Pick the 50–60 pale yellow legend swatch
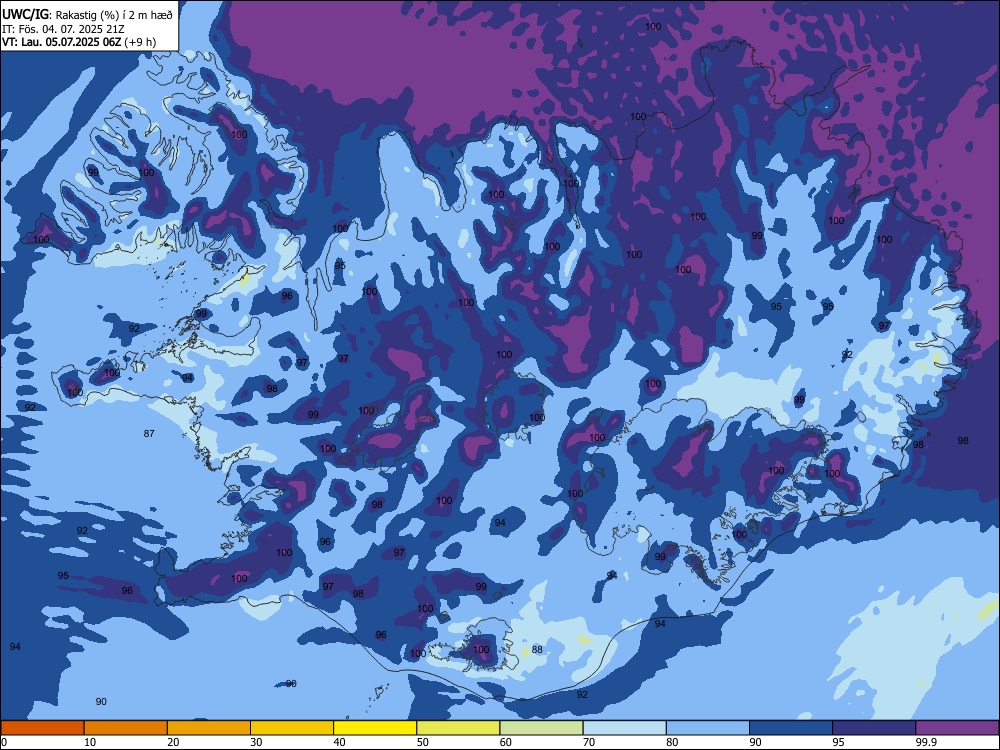 click(x=459, y=728)
